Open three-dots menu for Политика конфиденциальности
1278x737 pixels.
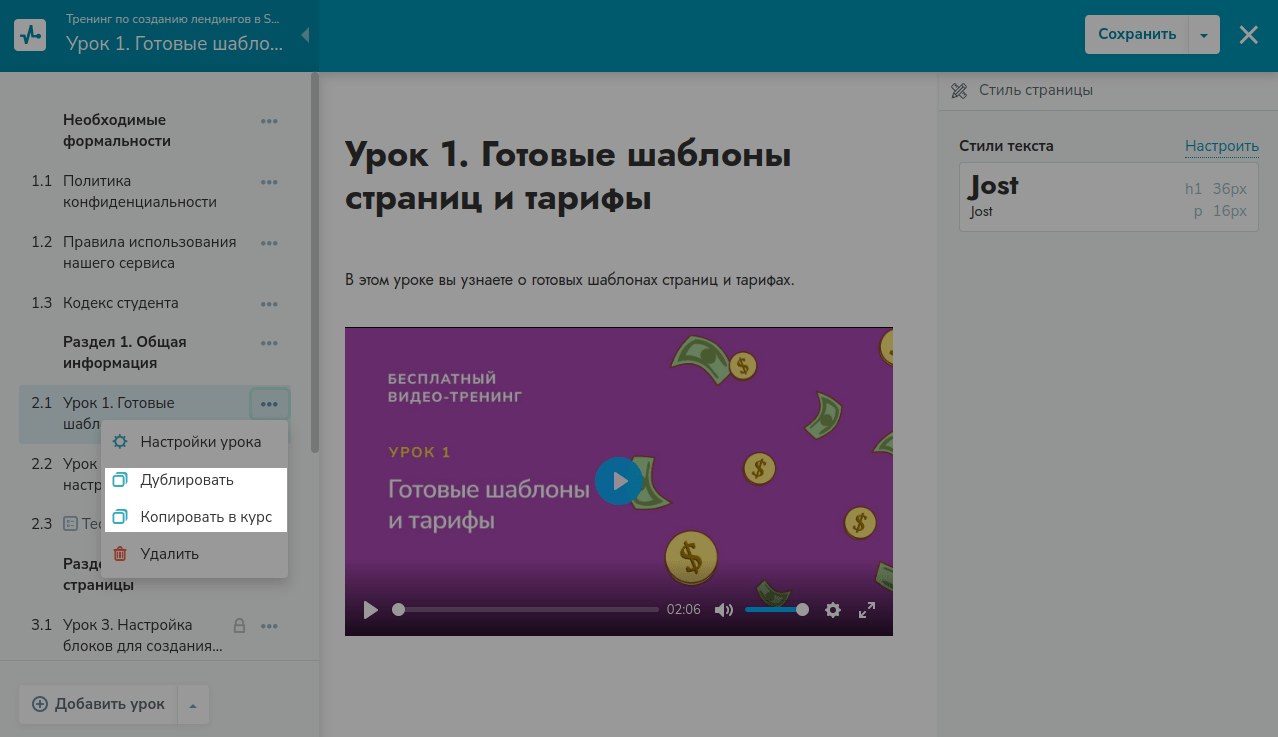pos(269,182)
